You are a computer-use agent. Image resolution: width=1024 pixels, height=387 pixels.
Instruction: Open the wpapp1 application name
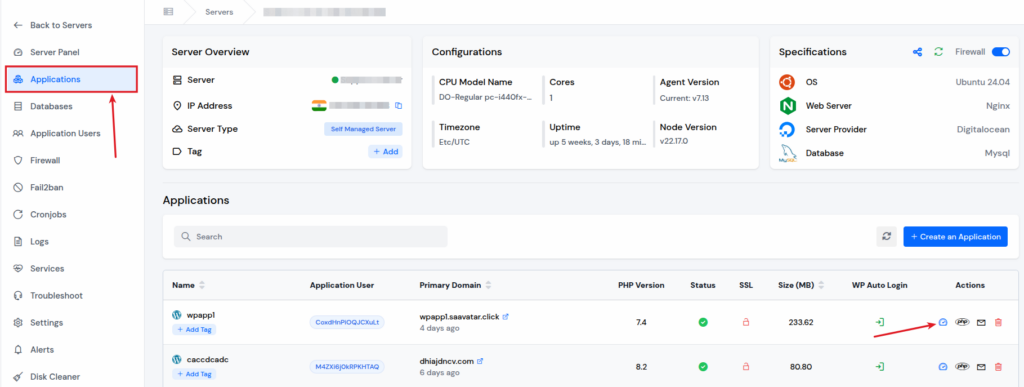tap(199, 315)
